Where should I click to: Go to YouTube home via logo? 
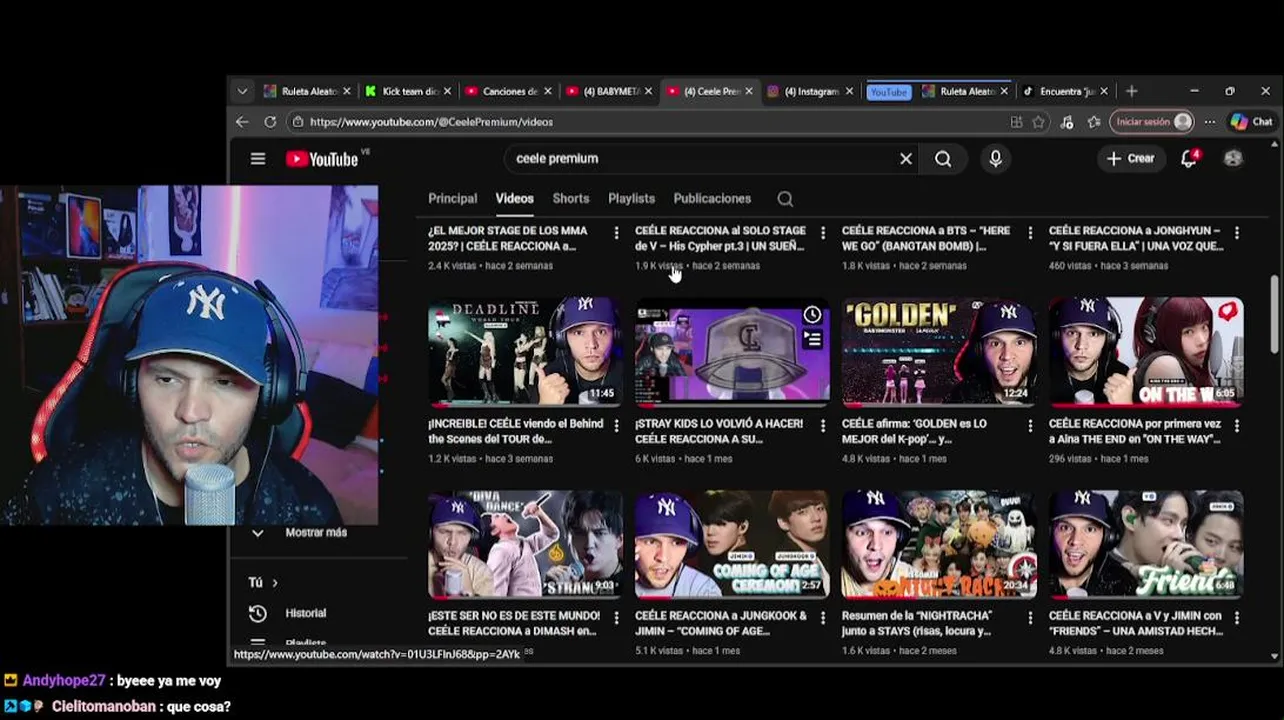pyautogui.click(x=322, y=159)
